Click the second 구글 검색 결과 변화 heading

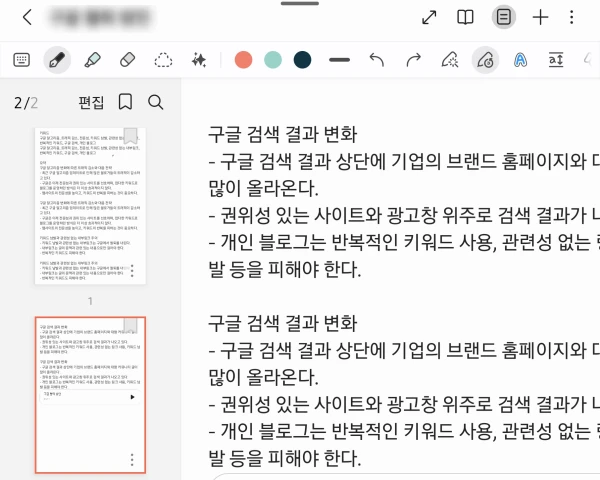tap(283, 323)
